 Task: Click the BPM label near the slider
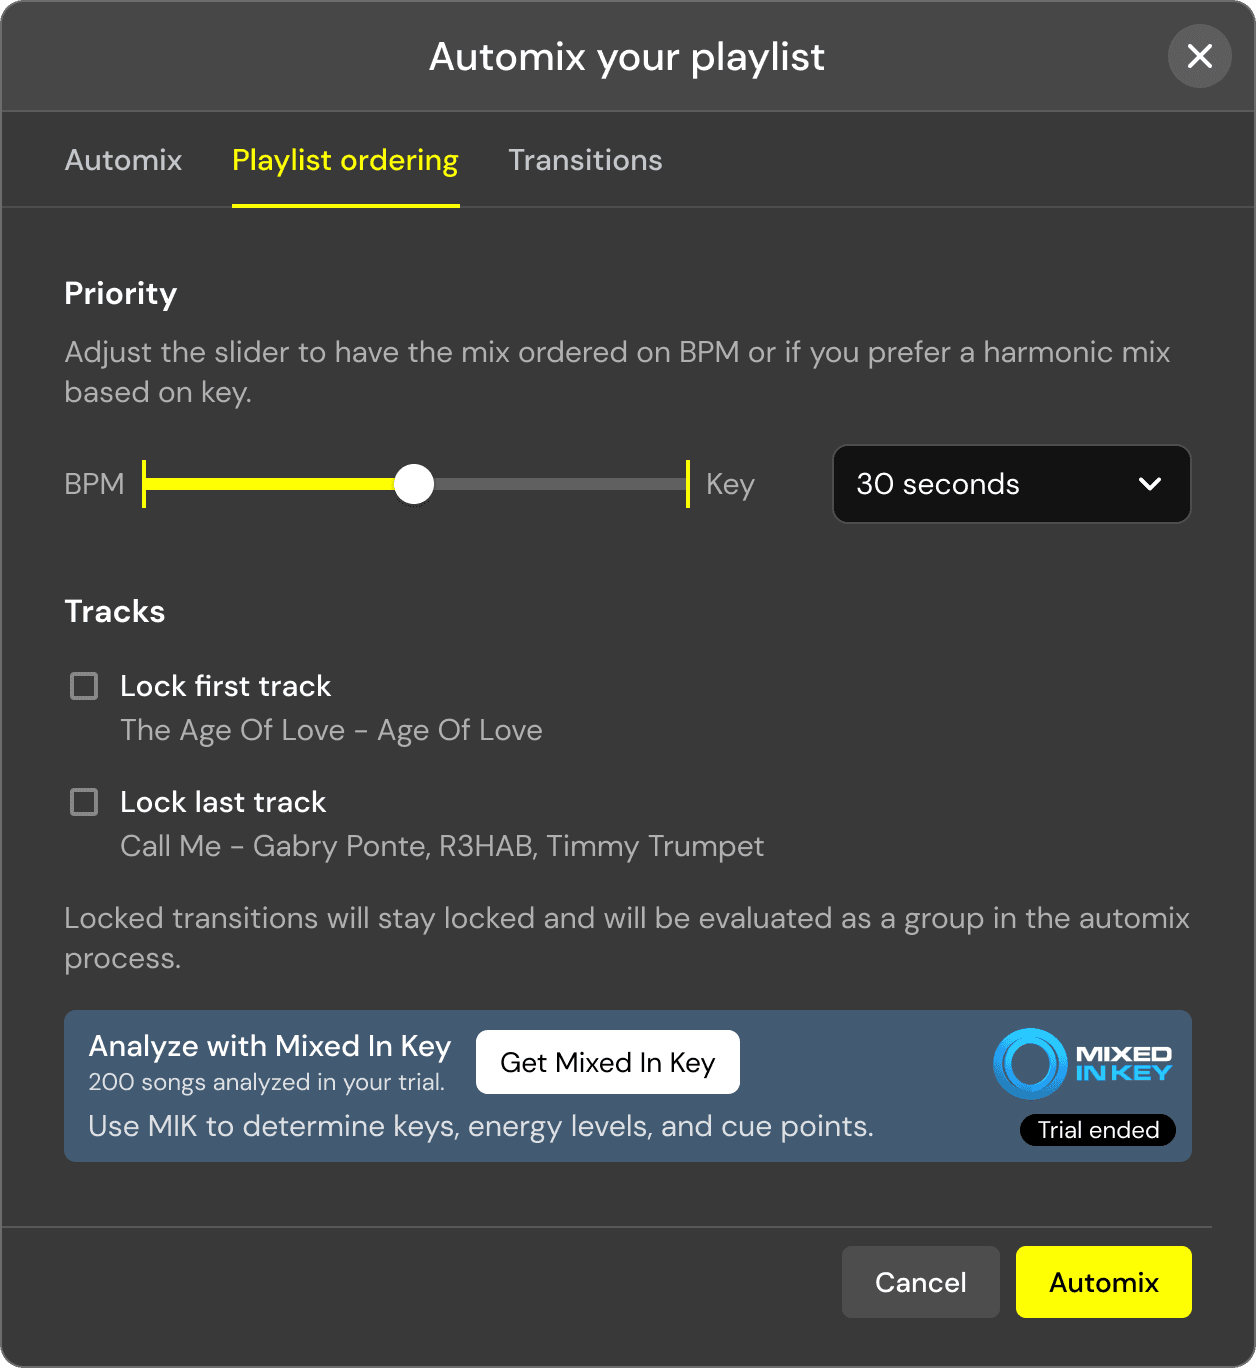coord(94,484)
